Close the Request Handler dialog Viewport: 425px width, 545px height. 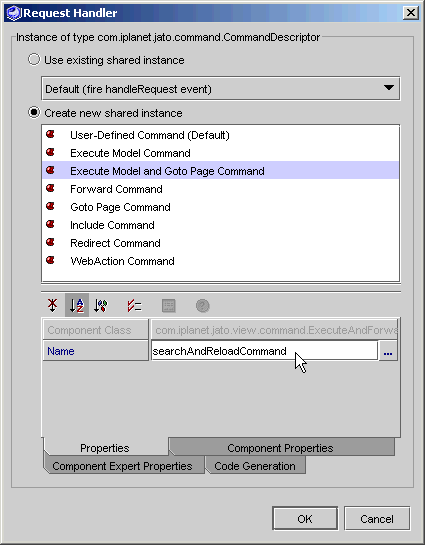click(410, 13)
